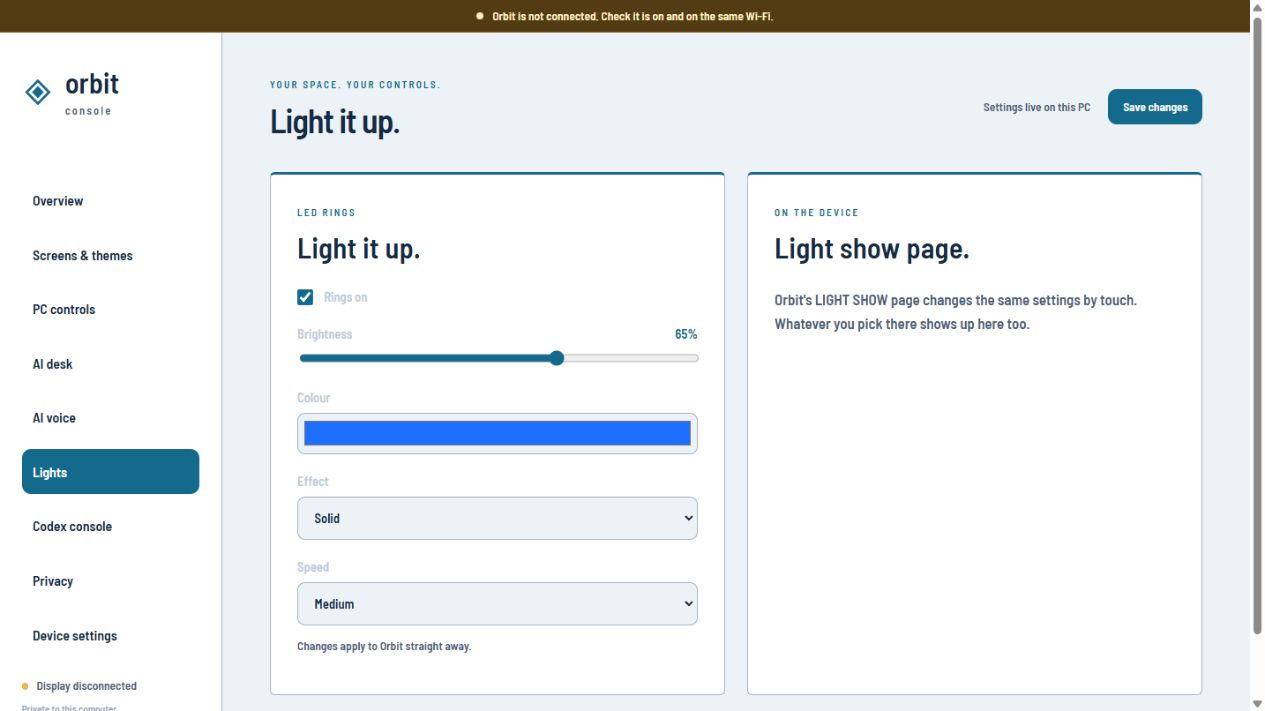Viewport: 1265px width, 711px height.
Task: Open the AI voice page
Action: pyautogui.click(x=110, y=418)
